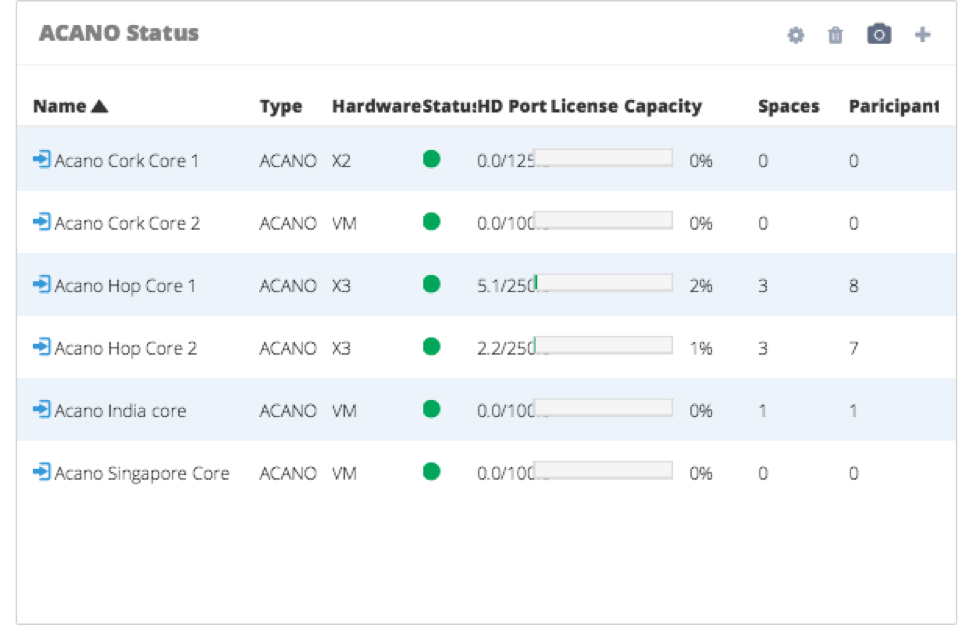Open the Acano India core link
Image resolution: width=973 pixels, height=625 pixels.
(120, 411)
